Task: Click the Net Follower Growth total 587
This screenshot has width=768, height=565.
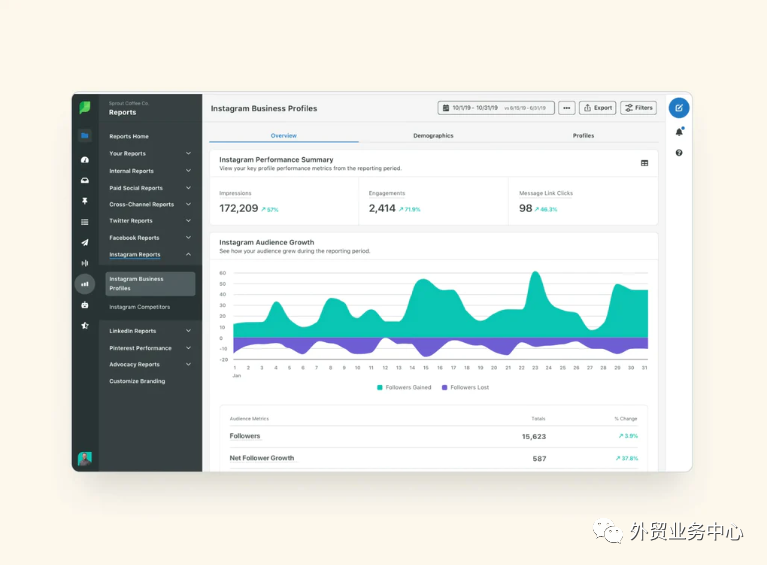Action: coord(539,459)
